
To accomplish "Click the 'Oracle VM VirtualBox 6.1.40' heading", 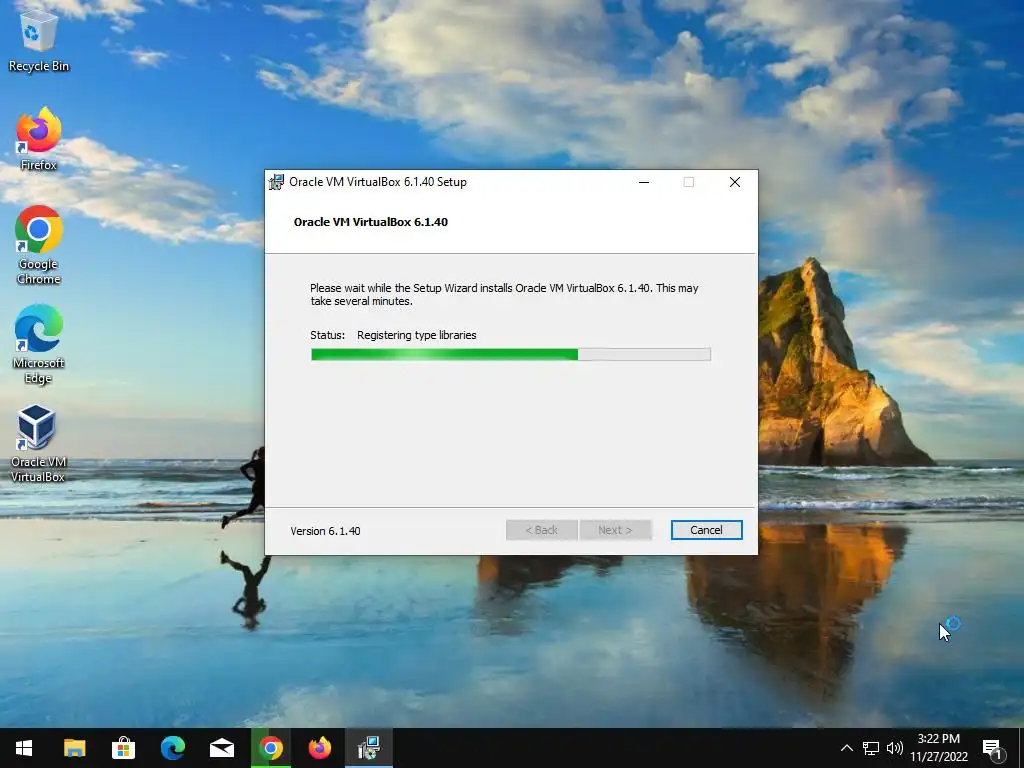I will (370, 222).
